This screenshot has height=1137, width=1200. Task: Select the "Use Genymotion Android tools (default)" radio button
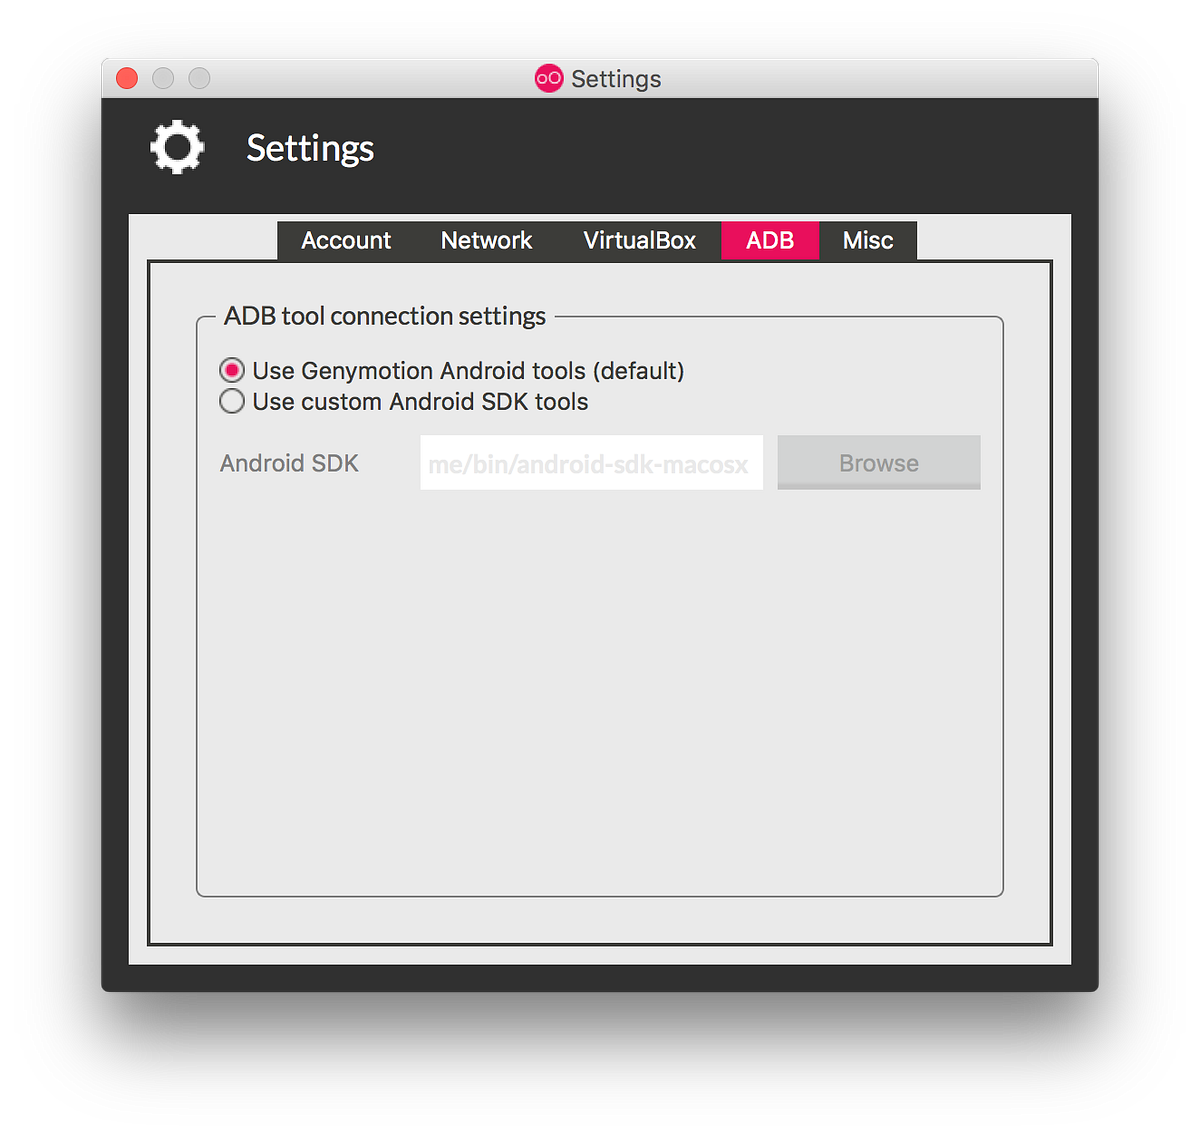pos(231,370)
